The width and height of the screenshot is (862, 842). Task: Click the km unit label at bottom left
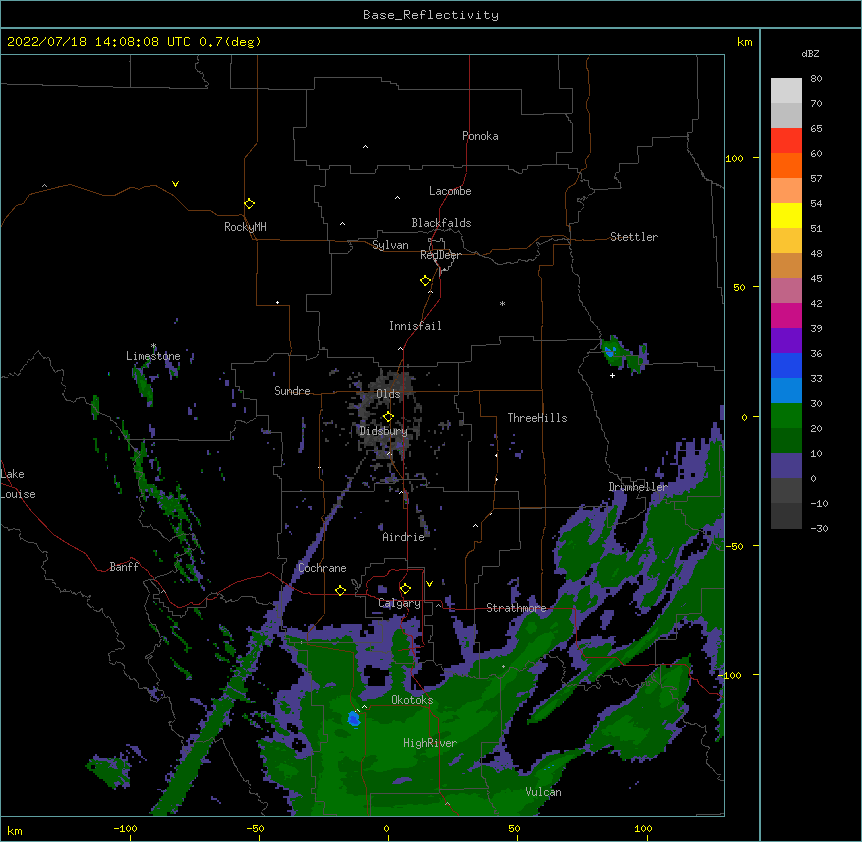pyautogui.click(x=15, y=830)
